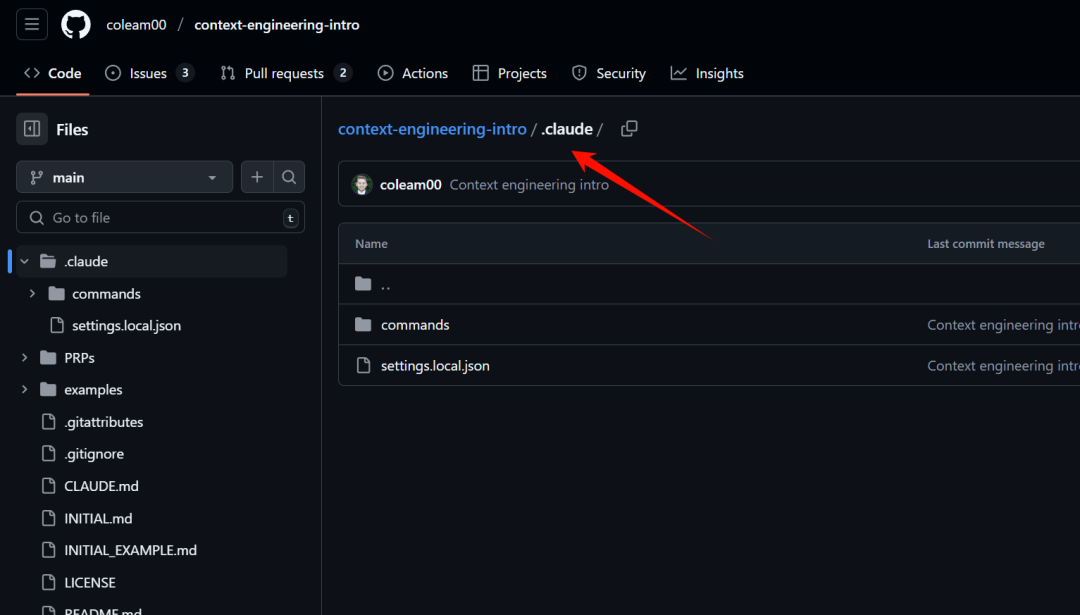Screen dimensions: 1080x615
Task: Open .gitignore file in tree
Action: coord(94,454)
